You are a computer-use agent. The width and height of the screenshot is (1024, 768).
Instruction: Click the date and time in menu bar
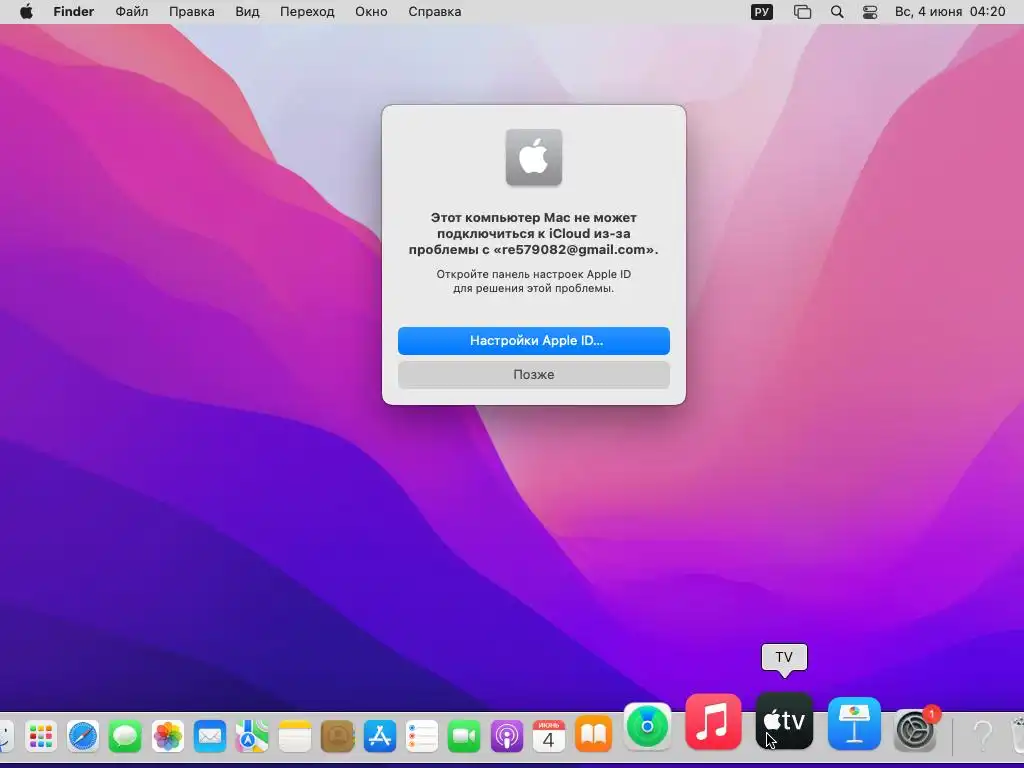coord(950,12)
